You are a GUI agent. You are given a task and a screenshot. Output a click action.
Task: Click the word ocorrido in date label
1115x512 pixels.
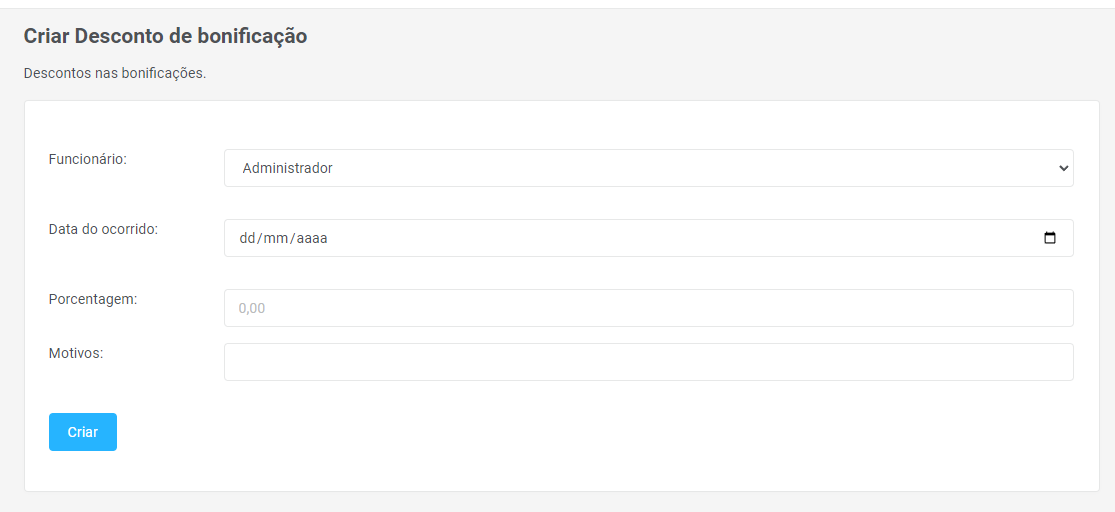coord(130,229)
